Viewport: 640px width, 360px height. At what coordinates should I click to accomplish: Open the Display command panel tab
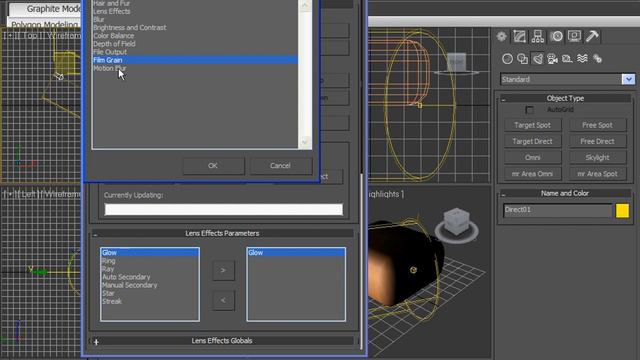574,36
